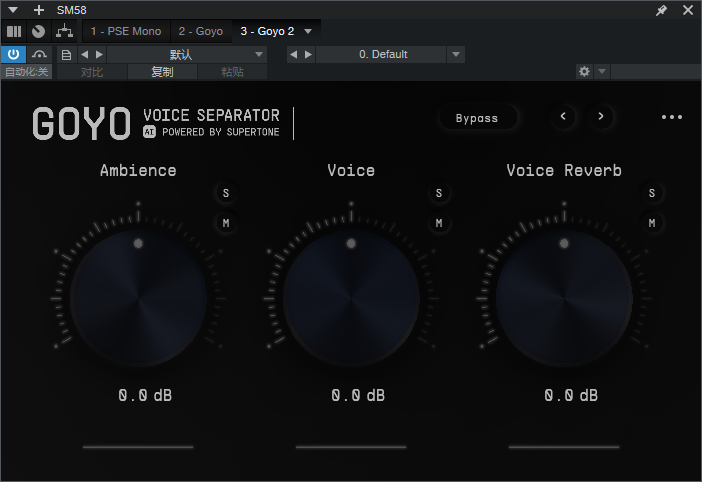This screenshot has height=482, width=702.
Task: Open the dropdown arrow after Goyo 2 tab
Action: pos(308,31)
